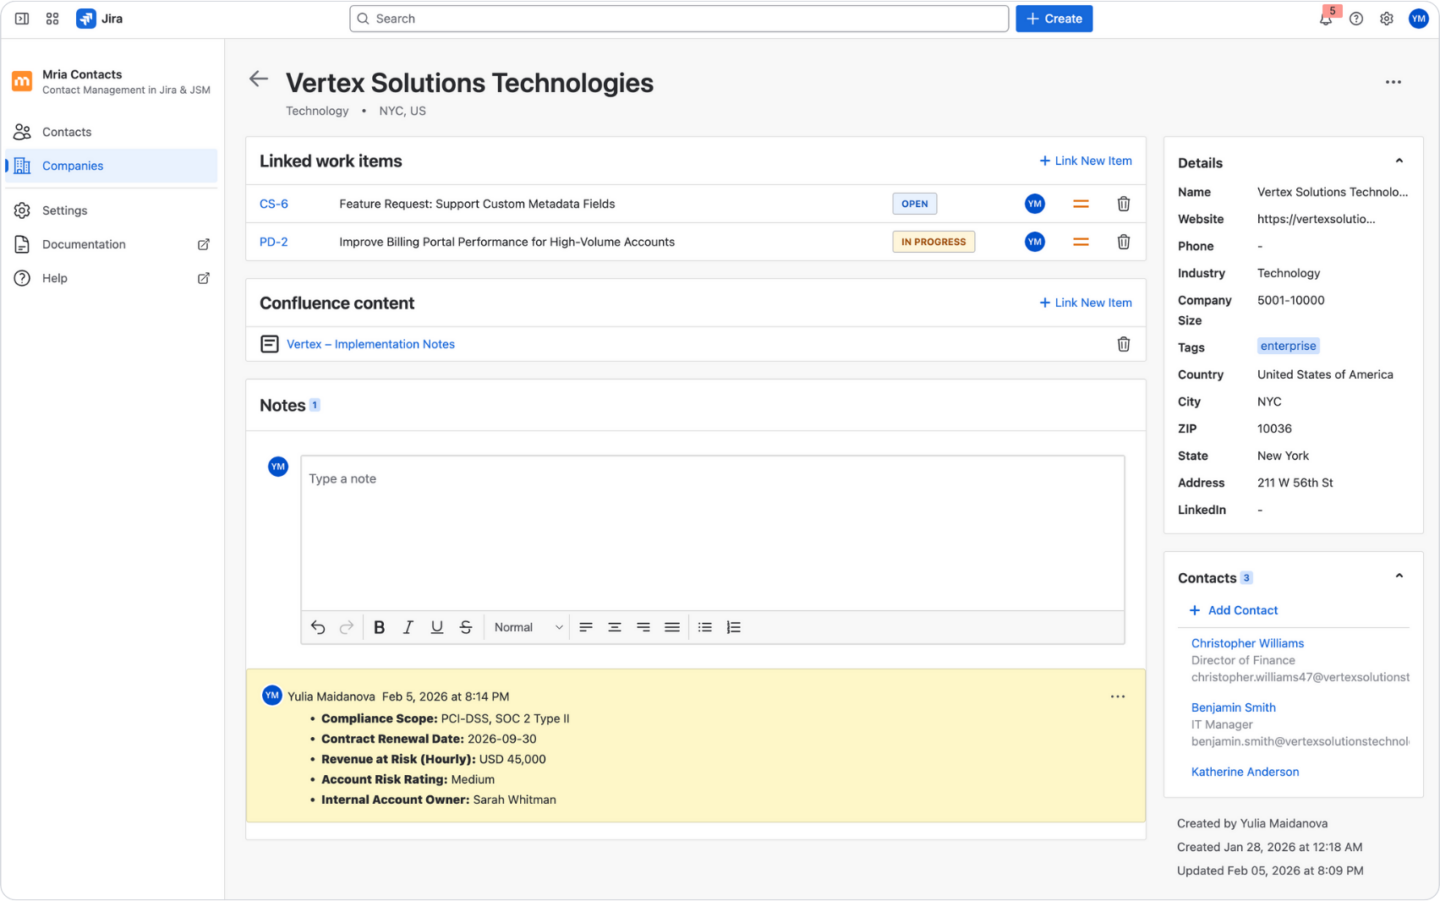Screen dimensions: 1440x901
Task: Click the enterprise tag chip
Action: 1288,346
